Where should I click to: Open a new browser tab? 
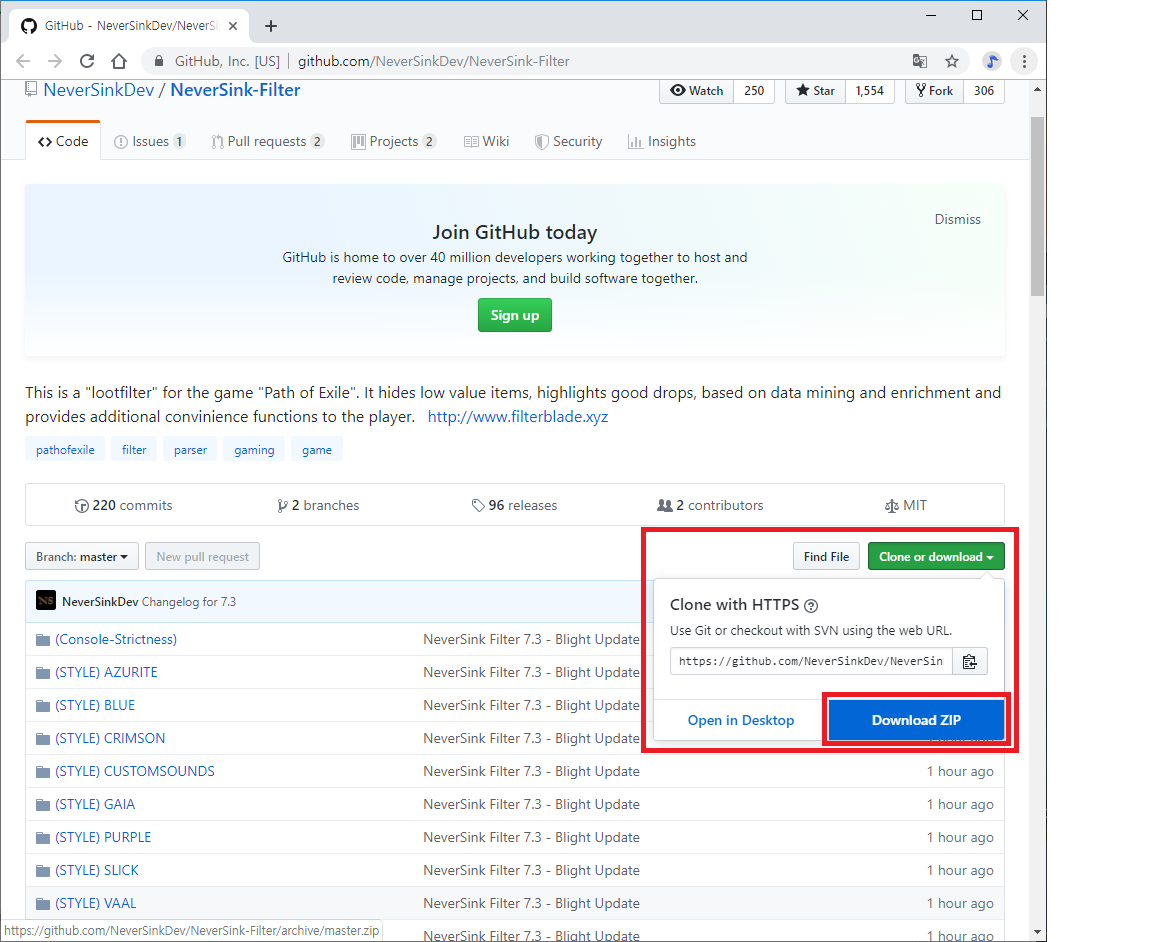coord(270,26)
